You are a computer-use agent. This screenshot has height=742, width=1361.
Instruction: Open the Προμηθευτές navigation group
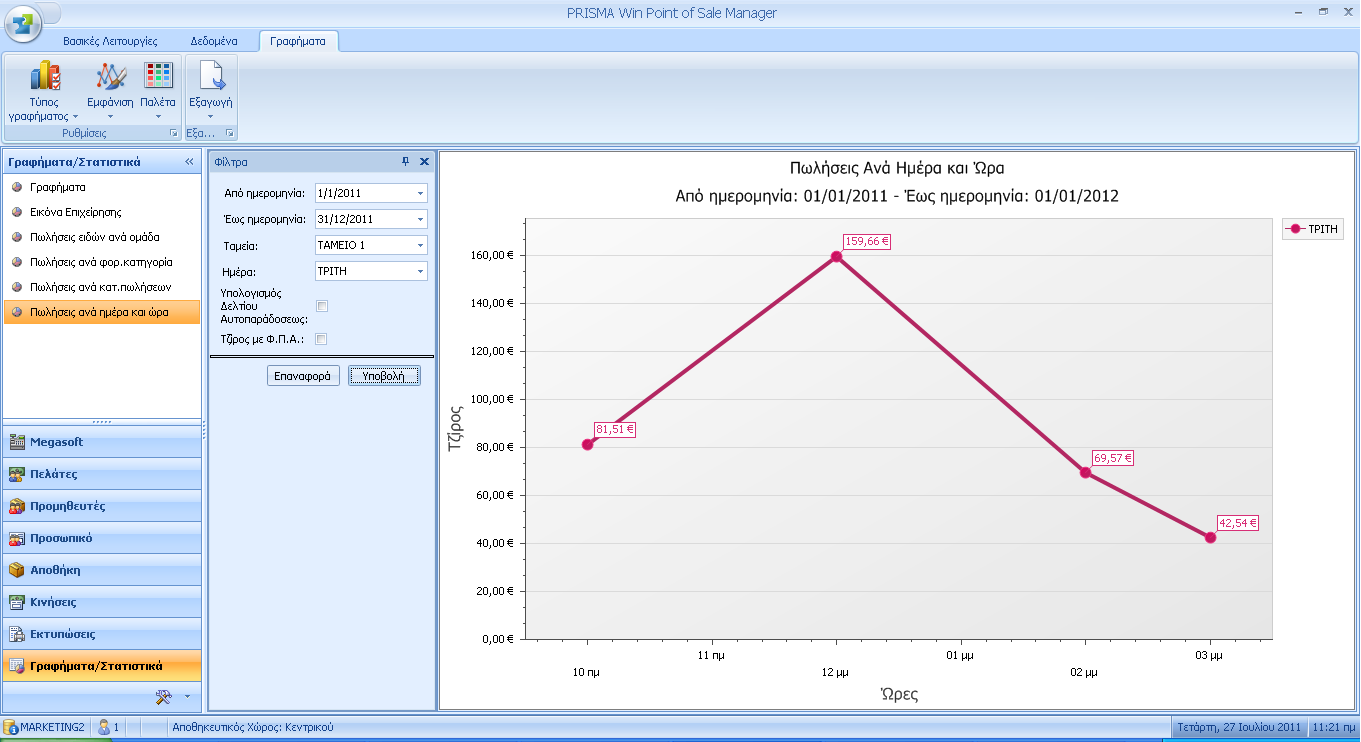click(x=102, y=506)
